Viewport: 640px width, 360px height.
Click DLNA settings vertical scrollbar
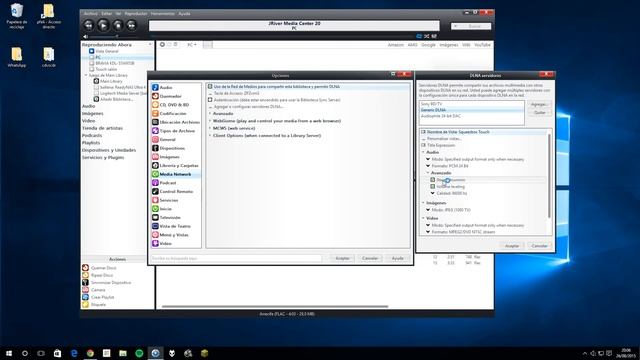pyautogui.click(x=549, y=176)
